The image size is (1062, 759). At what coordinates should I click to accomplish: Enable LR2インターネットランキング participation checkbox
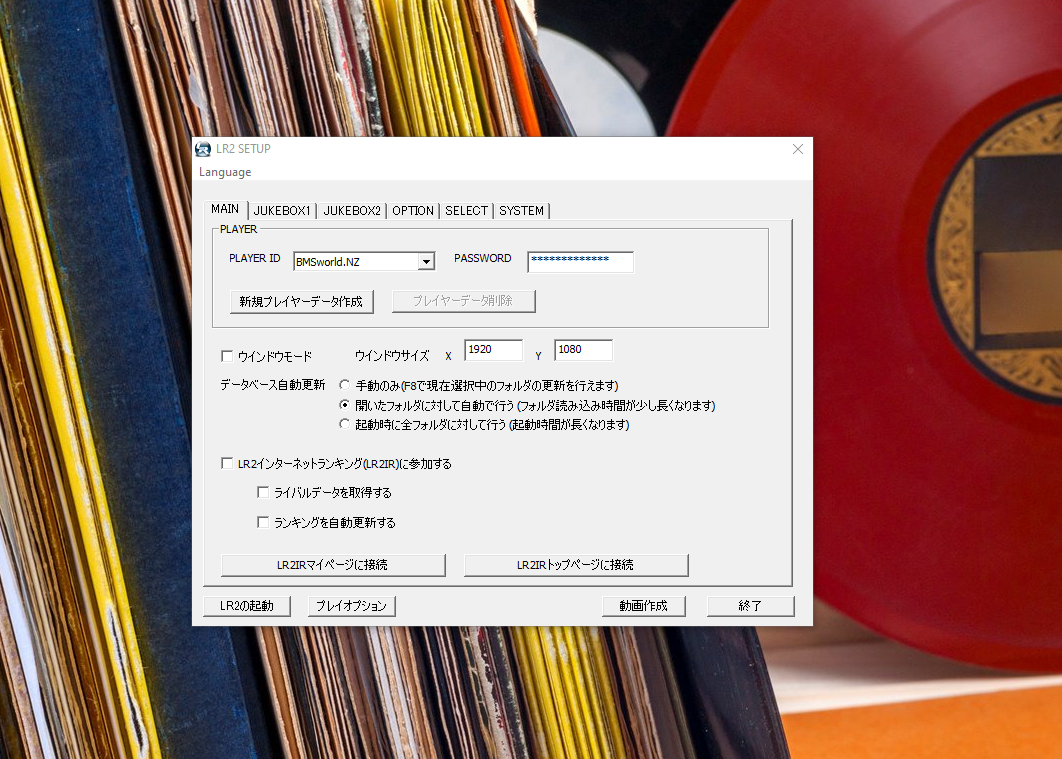coord(227,464)
